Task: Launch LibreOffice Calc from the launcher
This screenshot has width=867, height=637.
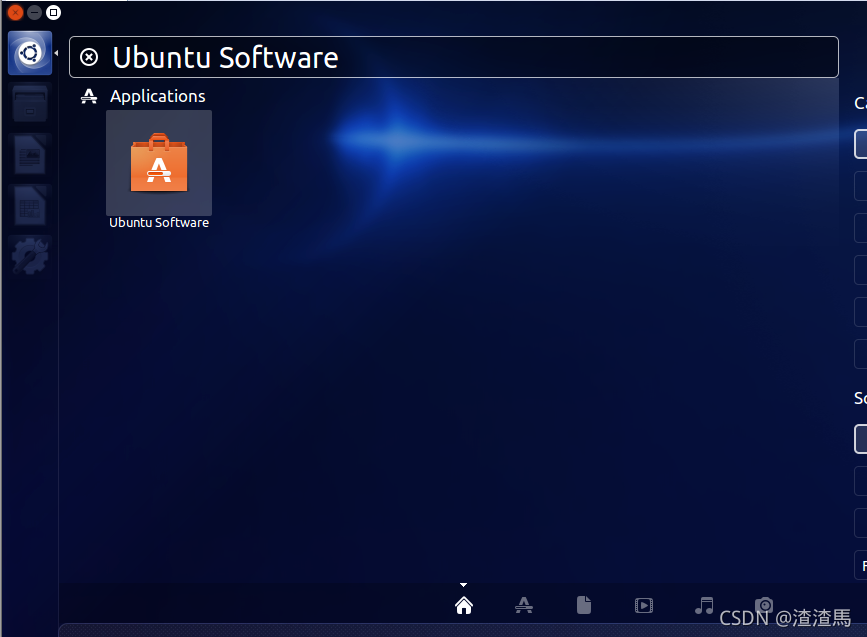Action: (x=30, y=206)
